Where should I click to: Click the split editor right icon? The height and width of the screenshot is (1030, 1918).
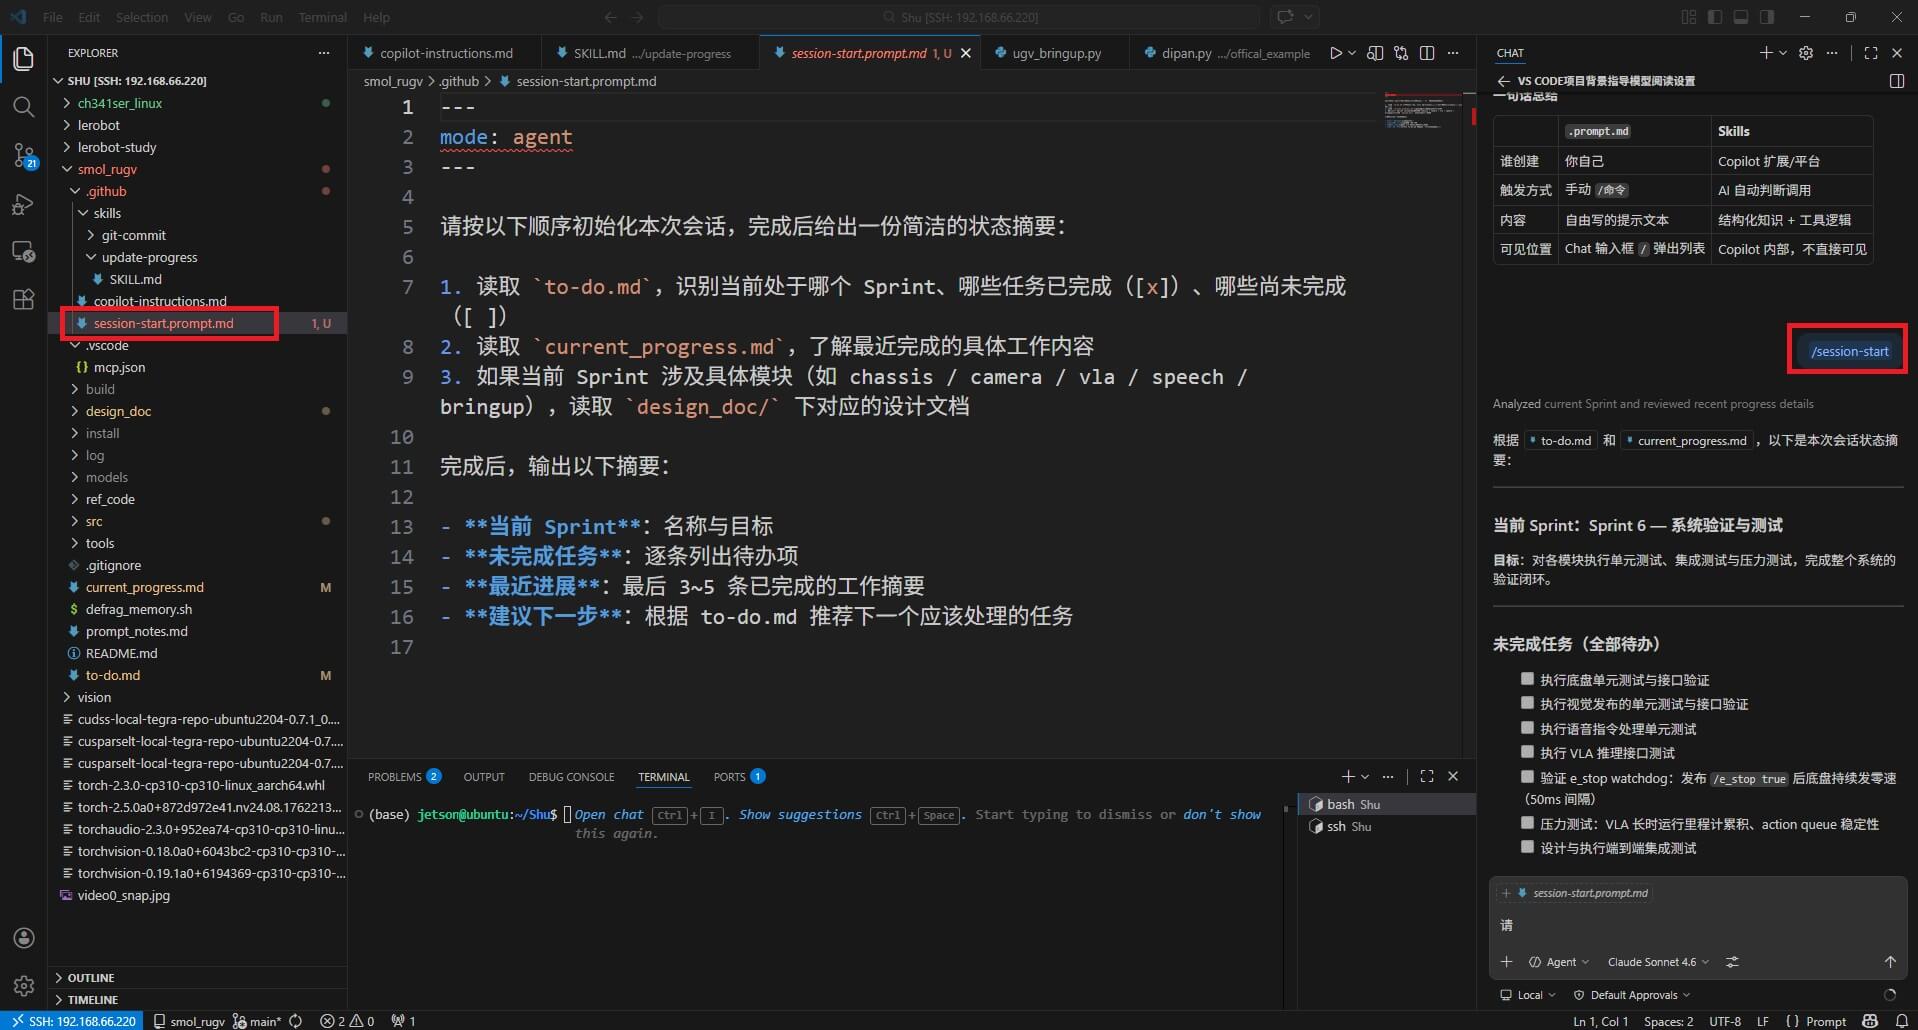point(1427,53)
